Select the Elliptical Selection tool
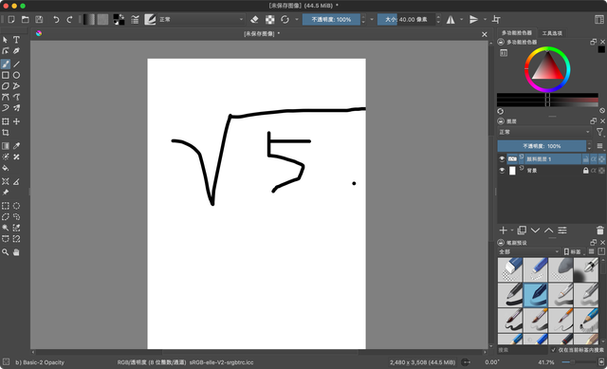 [x=16, y=206]
